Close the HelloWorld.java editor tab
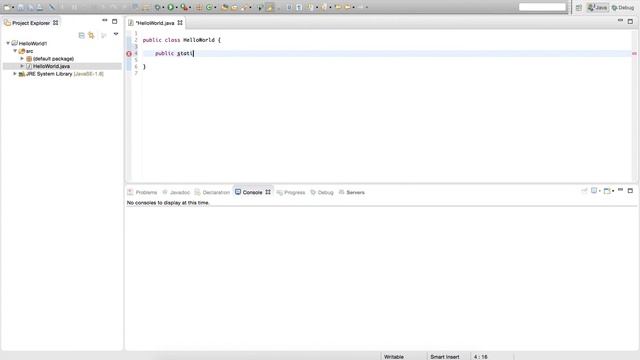 tap(180, 23)
